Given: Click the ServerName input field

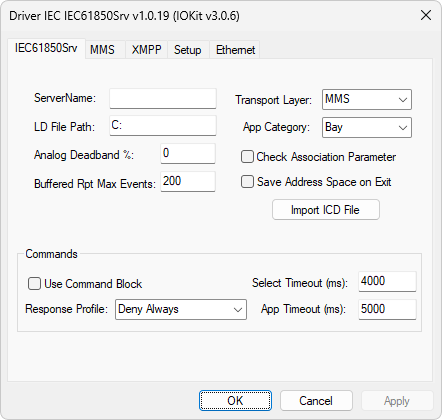Looking at the screenshot, I should (163, 98).
